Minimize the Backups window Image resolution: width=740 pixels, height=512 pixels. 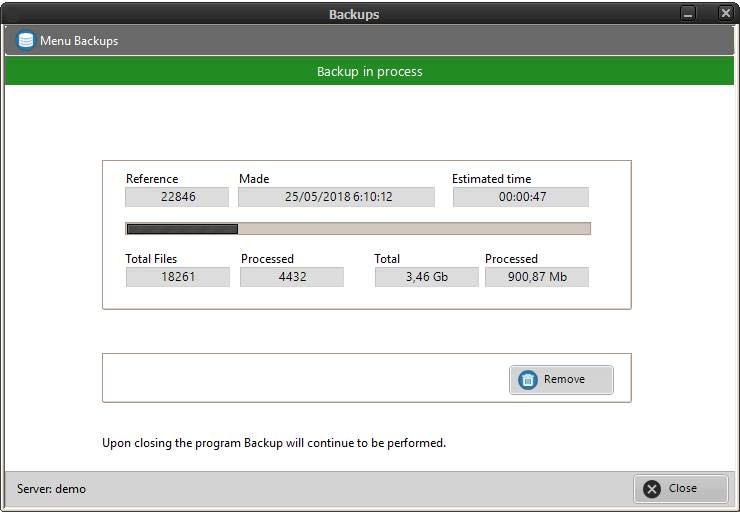pos(688,13)
